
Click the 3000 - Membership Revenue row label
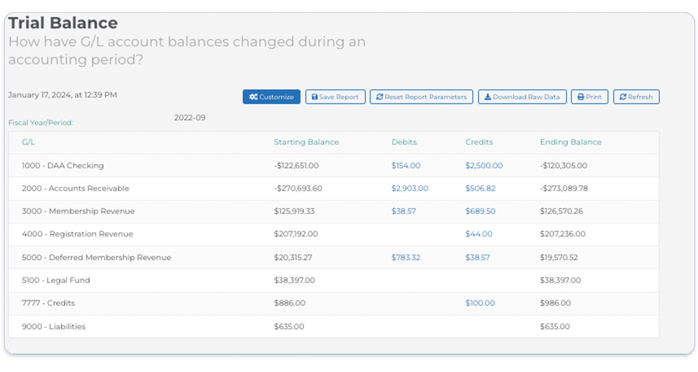click(78, 211)
